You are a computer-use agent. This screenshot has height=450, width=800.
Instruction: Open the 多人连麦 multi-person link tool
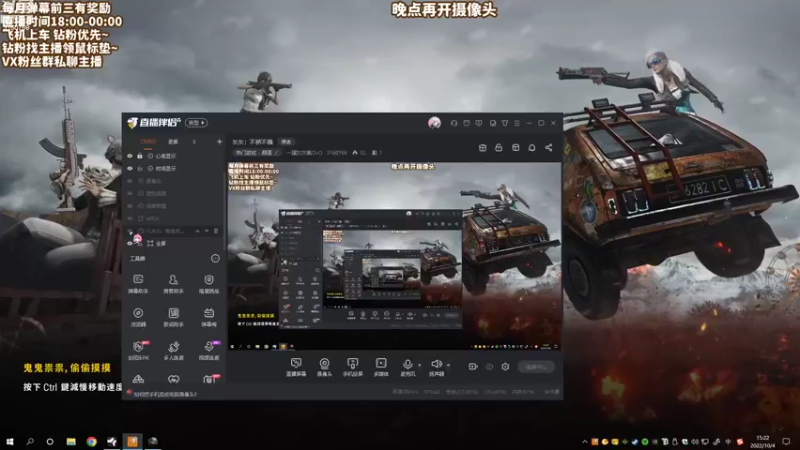173,351
